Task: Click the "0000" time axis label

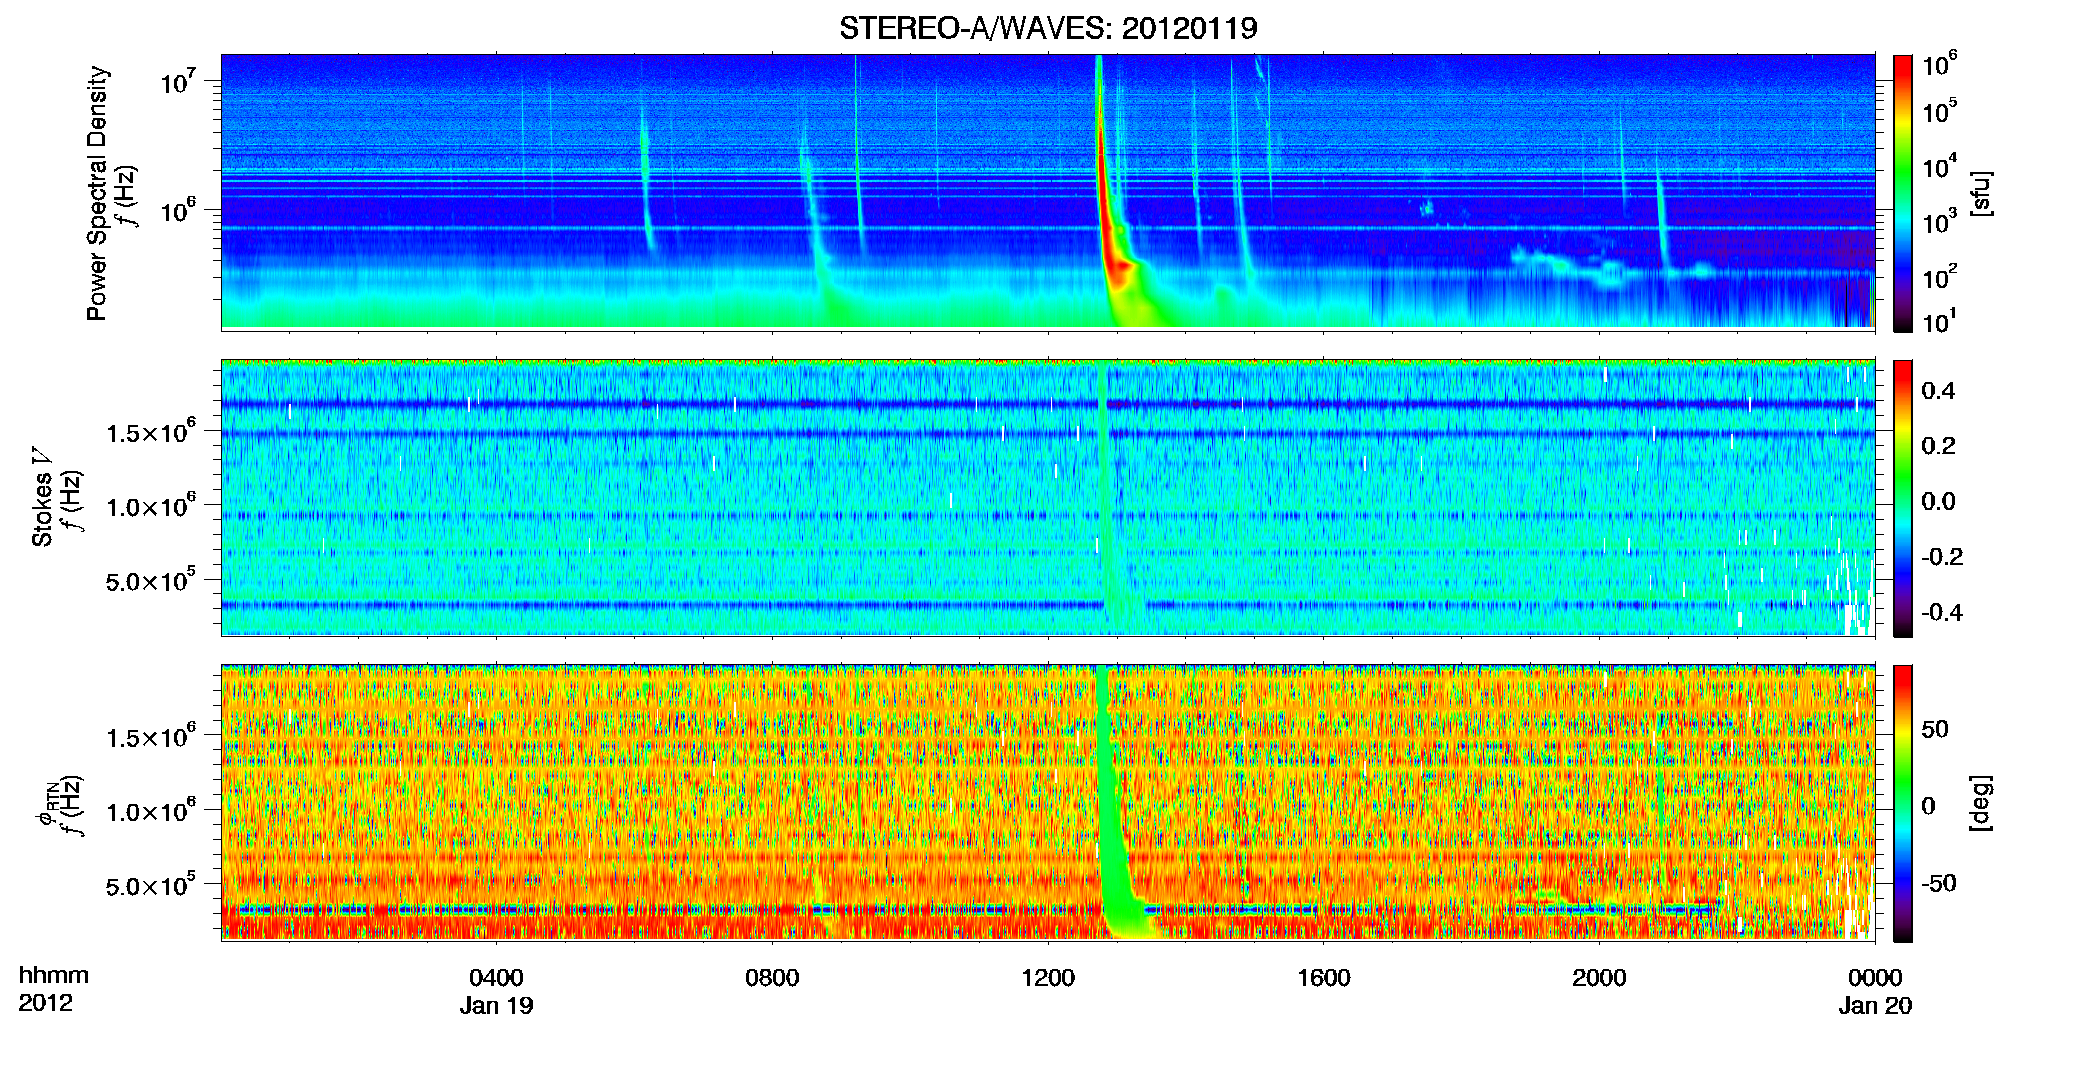Action: coord(1875,977)
